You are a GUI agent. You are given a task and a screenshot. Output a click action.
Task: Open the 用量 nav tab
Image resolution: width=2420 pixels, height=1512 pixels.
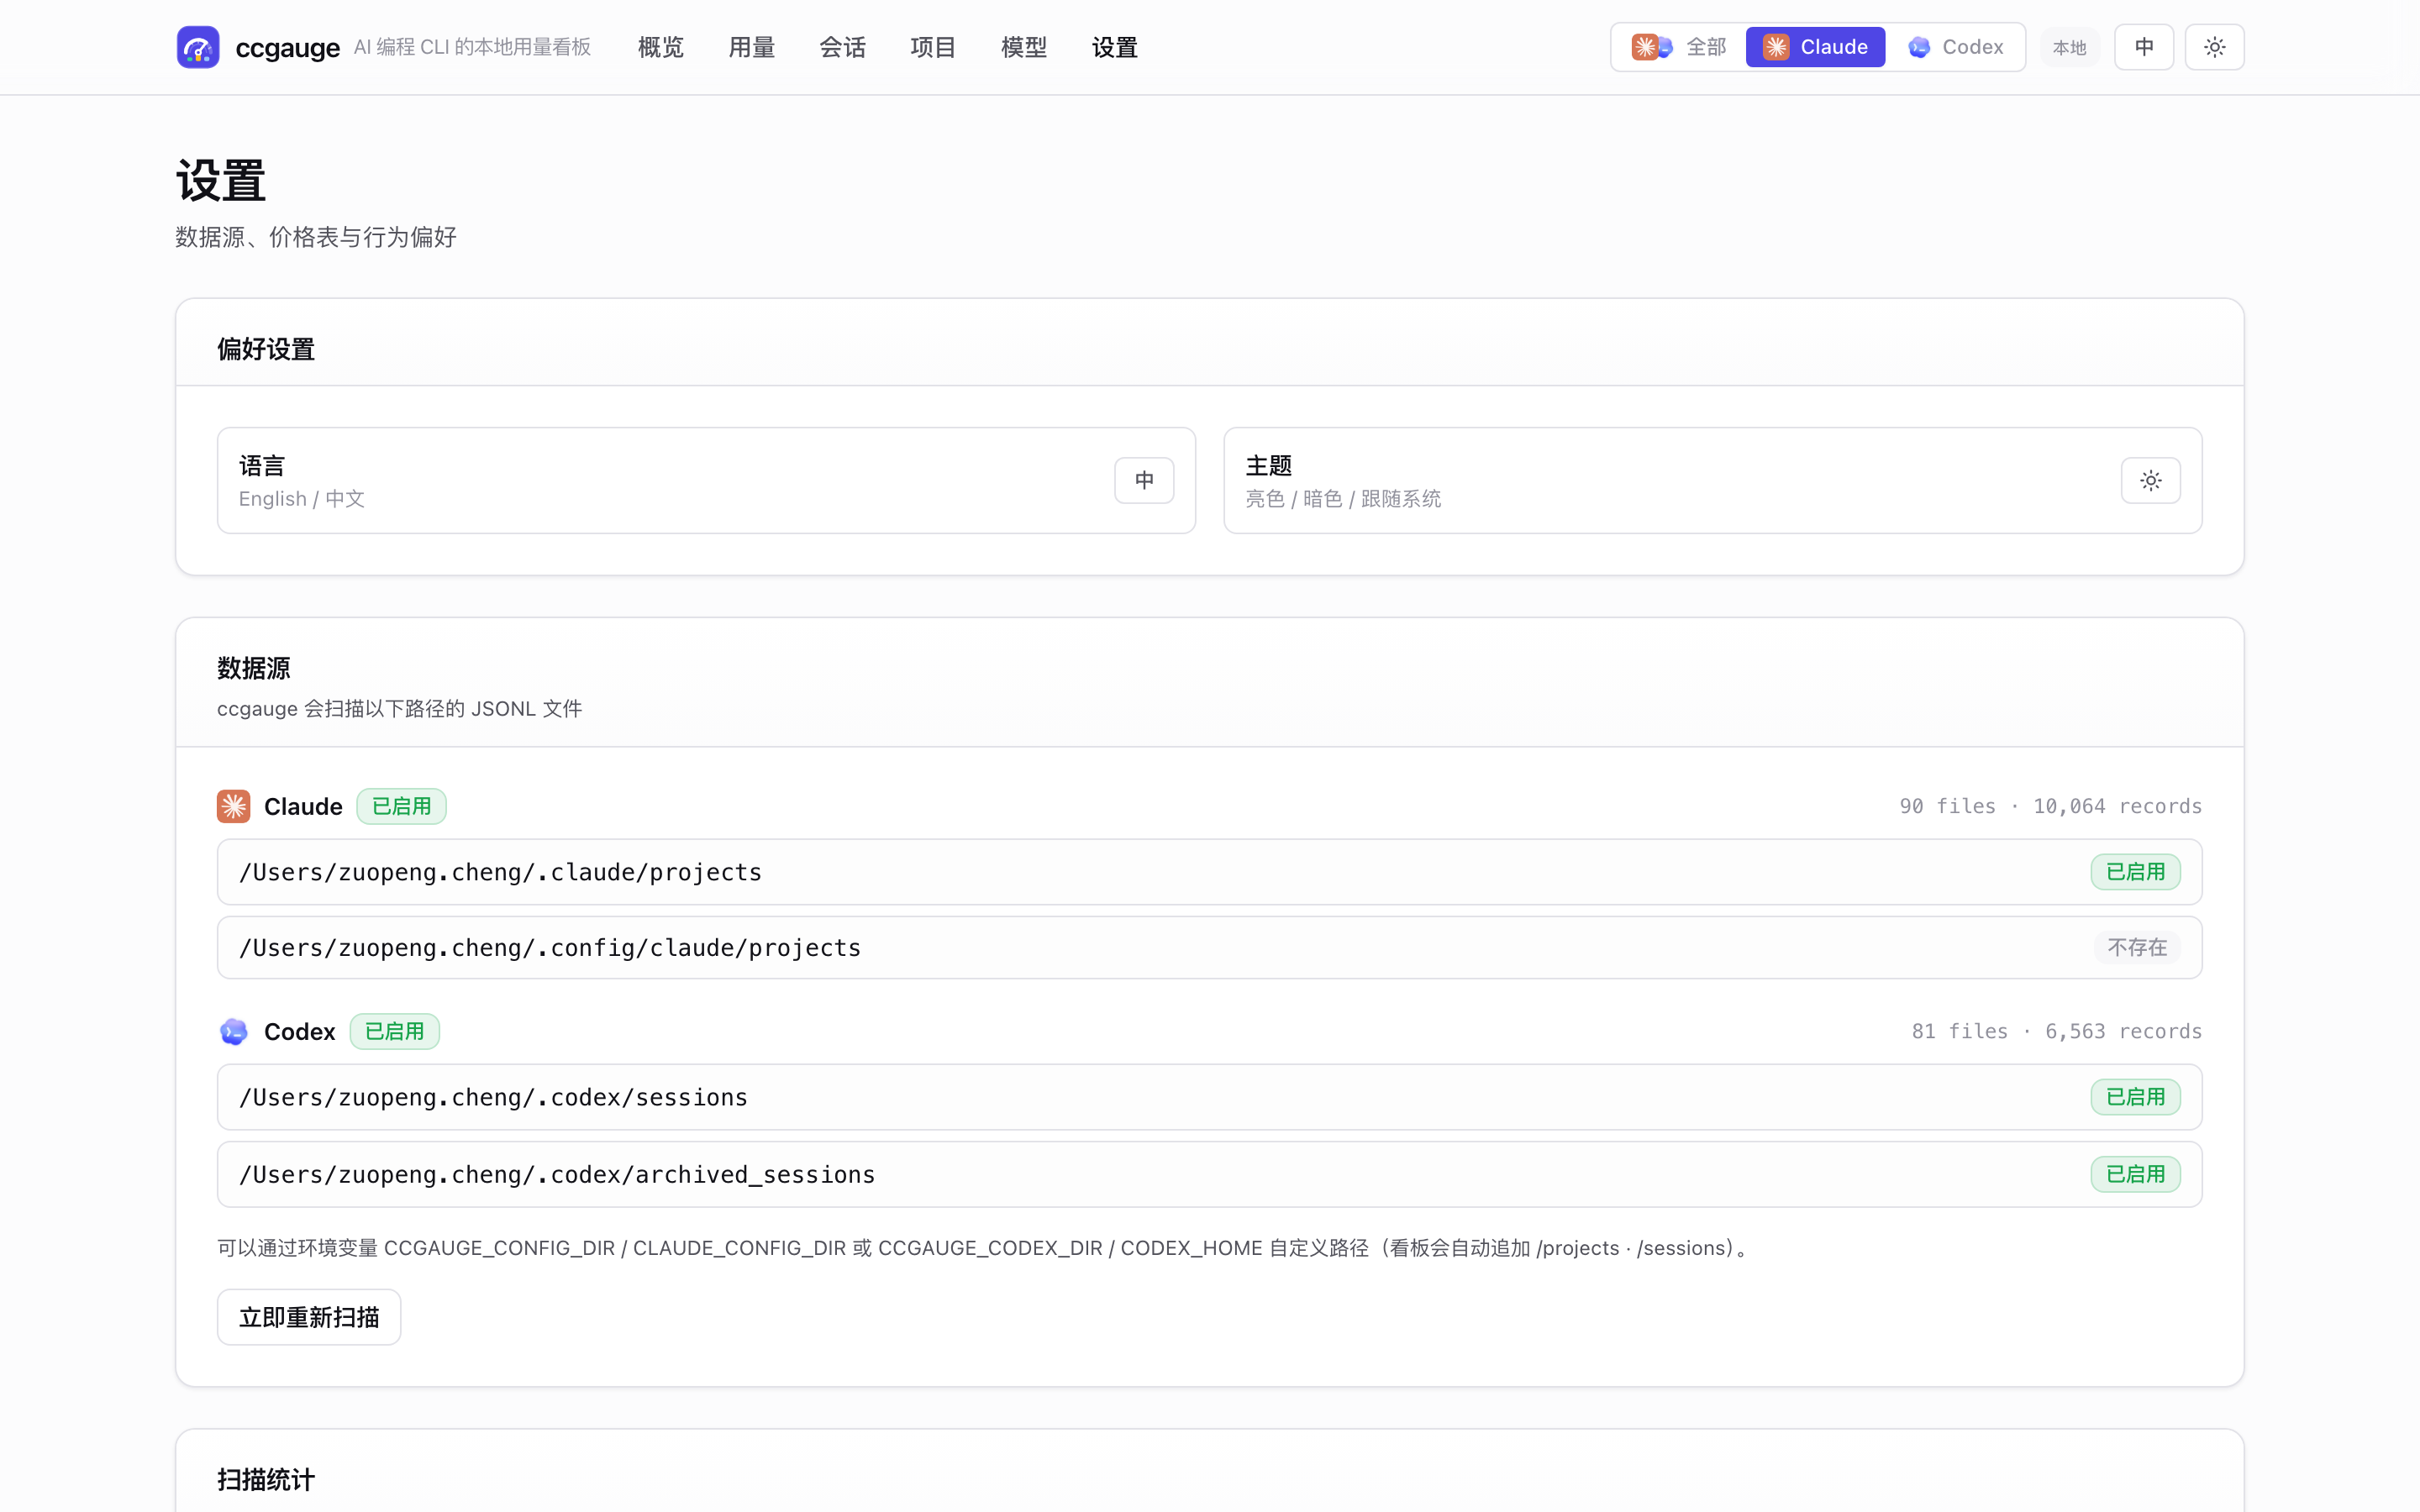tap(751, 47)
